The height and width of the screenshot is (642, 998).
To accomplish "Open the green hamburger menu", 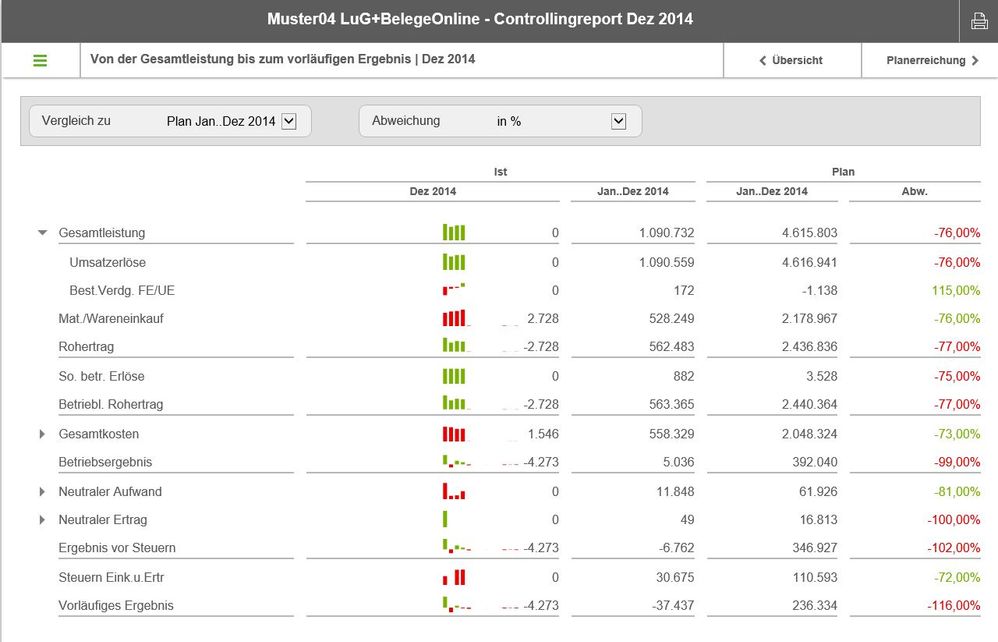I will click(40, 60).
